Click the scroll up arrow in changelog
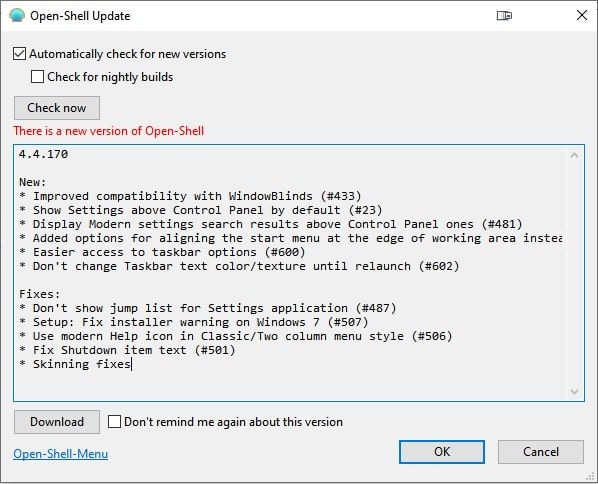Image resolution: width=598 pixels, height=484 pixels. (x=574, y=155)
